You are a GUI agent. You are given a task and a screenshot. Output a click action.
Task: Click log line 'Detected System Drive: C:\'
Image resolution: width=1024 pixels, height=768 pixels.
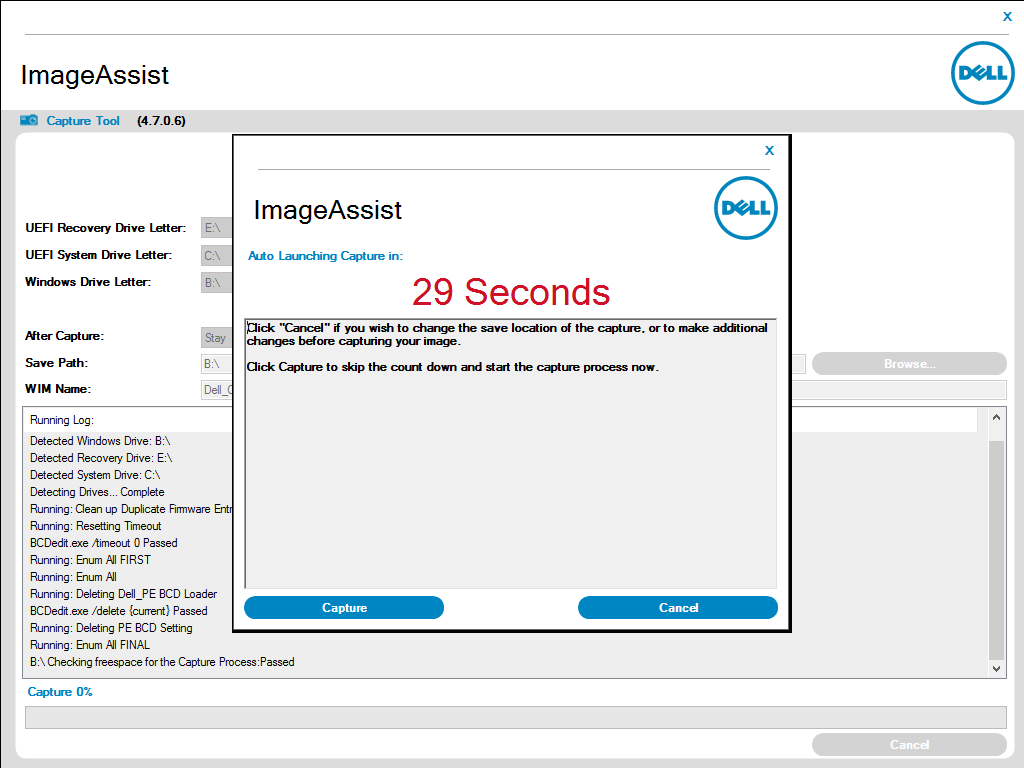pyautogui.click(x=95, y=475)
